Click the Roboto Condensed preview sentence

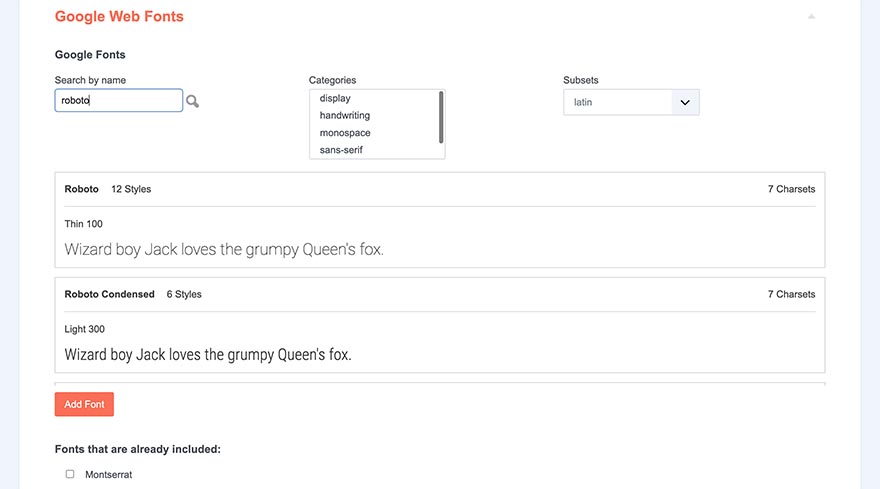[208, 355]
